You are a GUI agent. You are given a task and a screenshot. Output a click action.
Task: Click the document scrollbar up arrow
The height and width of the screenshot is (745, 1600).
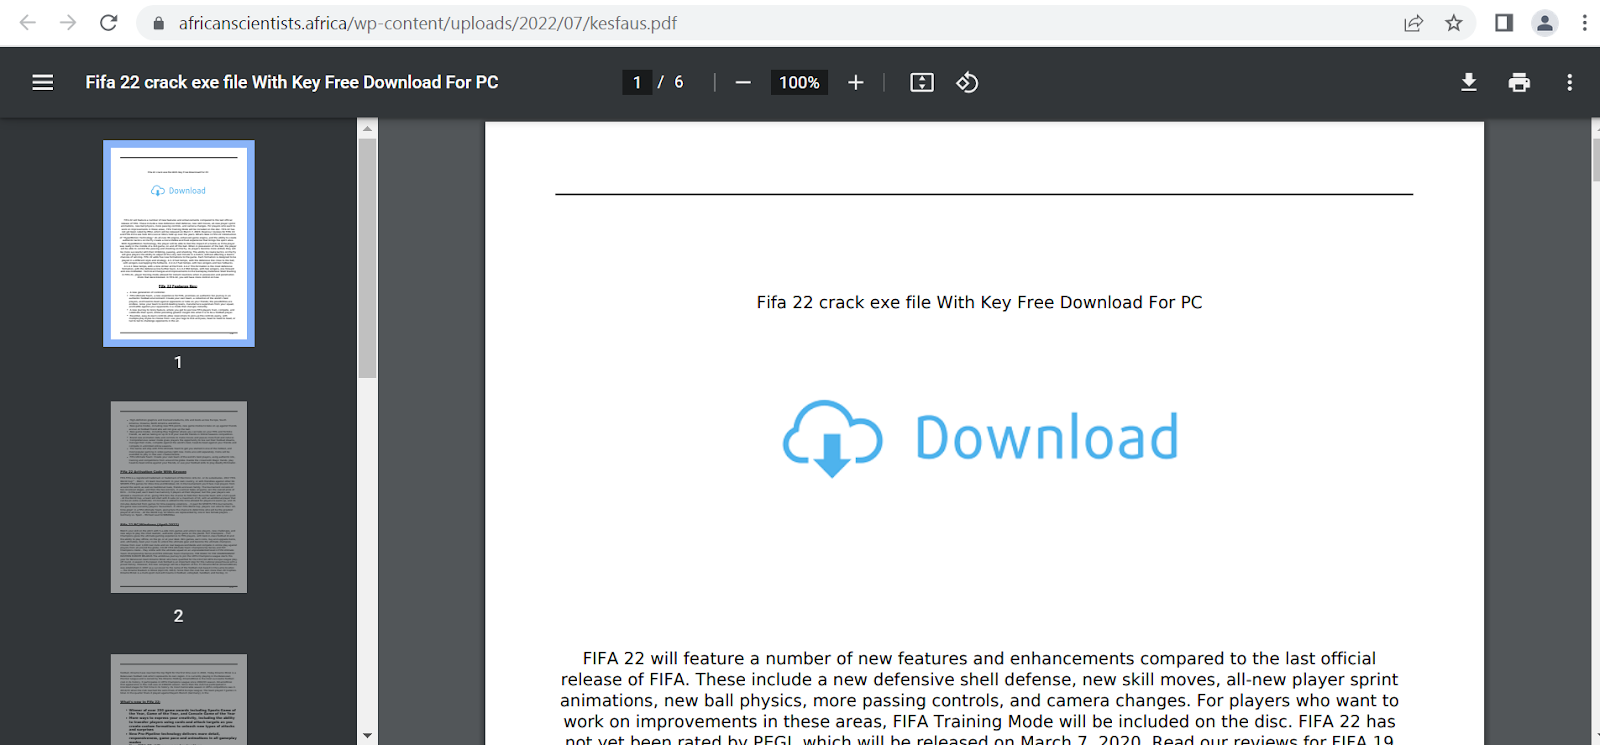(x=1595, y=127)
